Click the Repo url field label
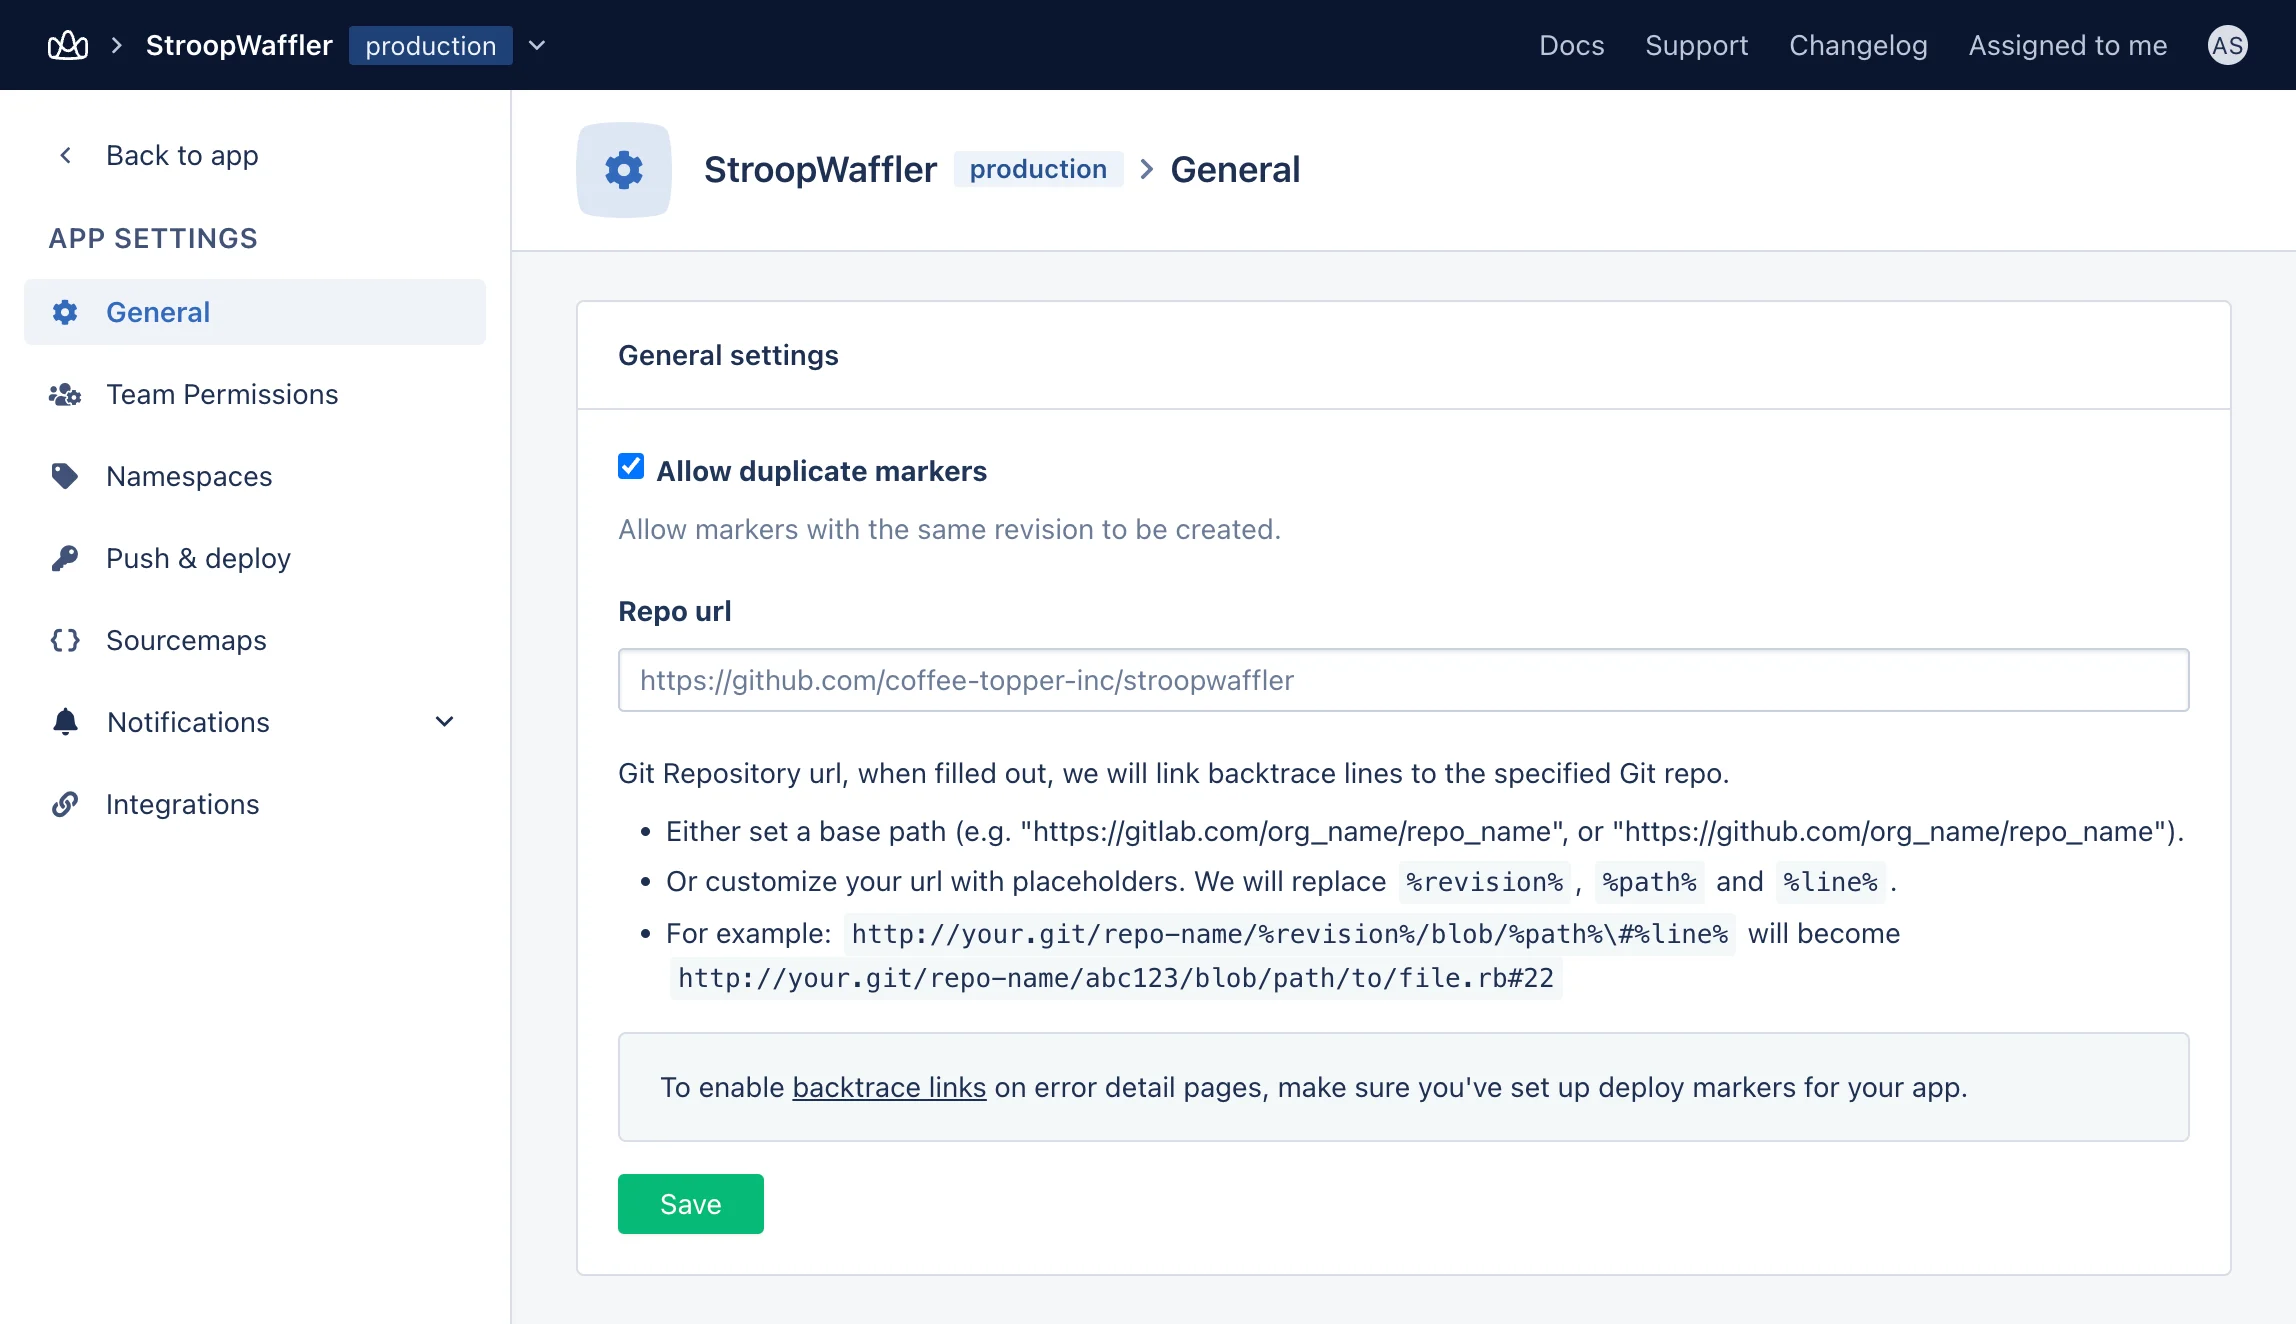This screenshot has height=1324, width=2296. click(x=675, y=611)
